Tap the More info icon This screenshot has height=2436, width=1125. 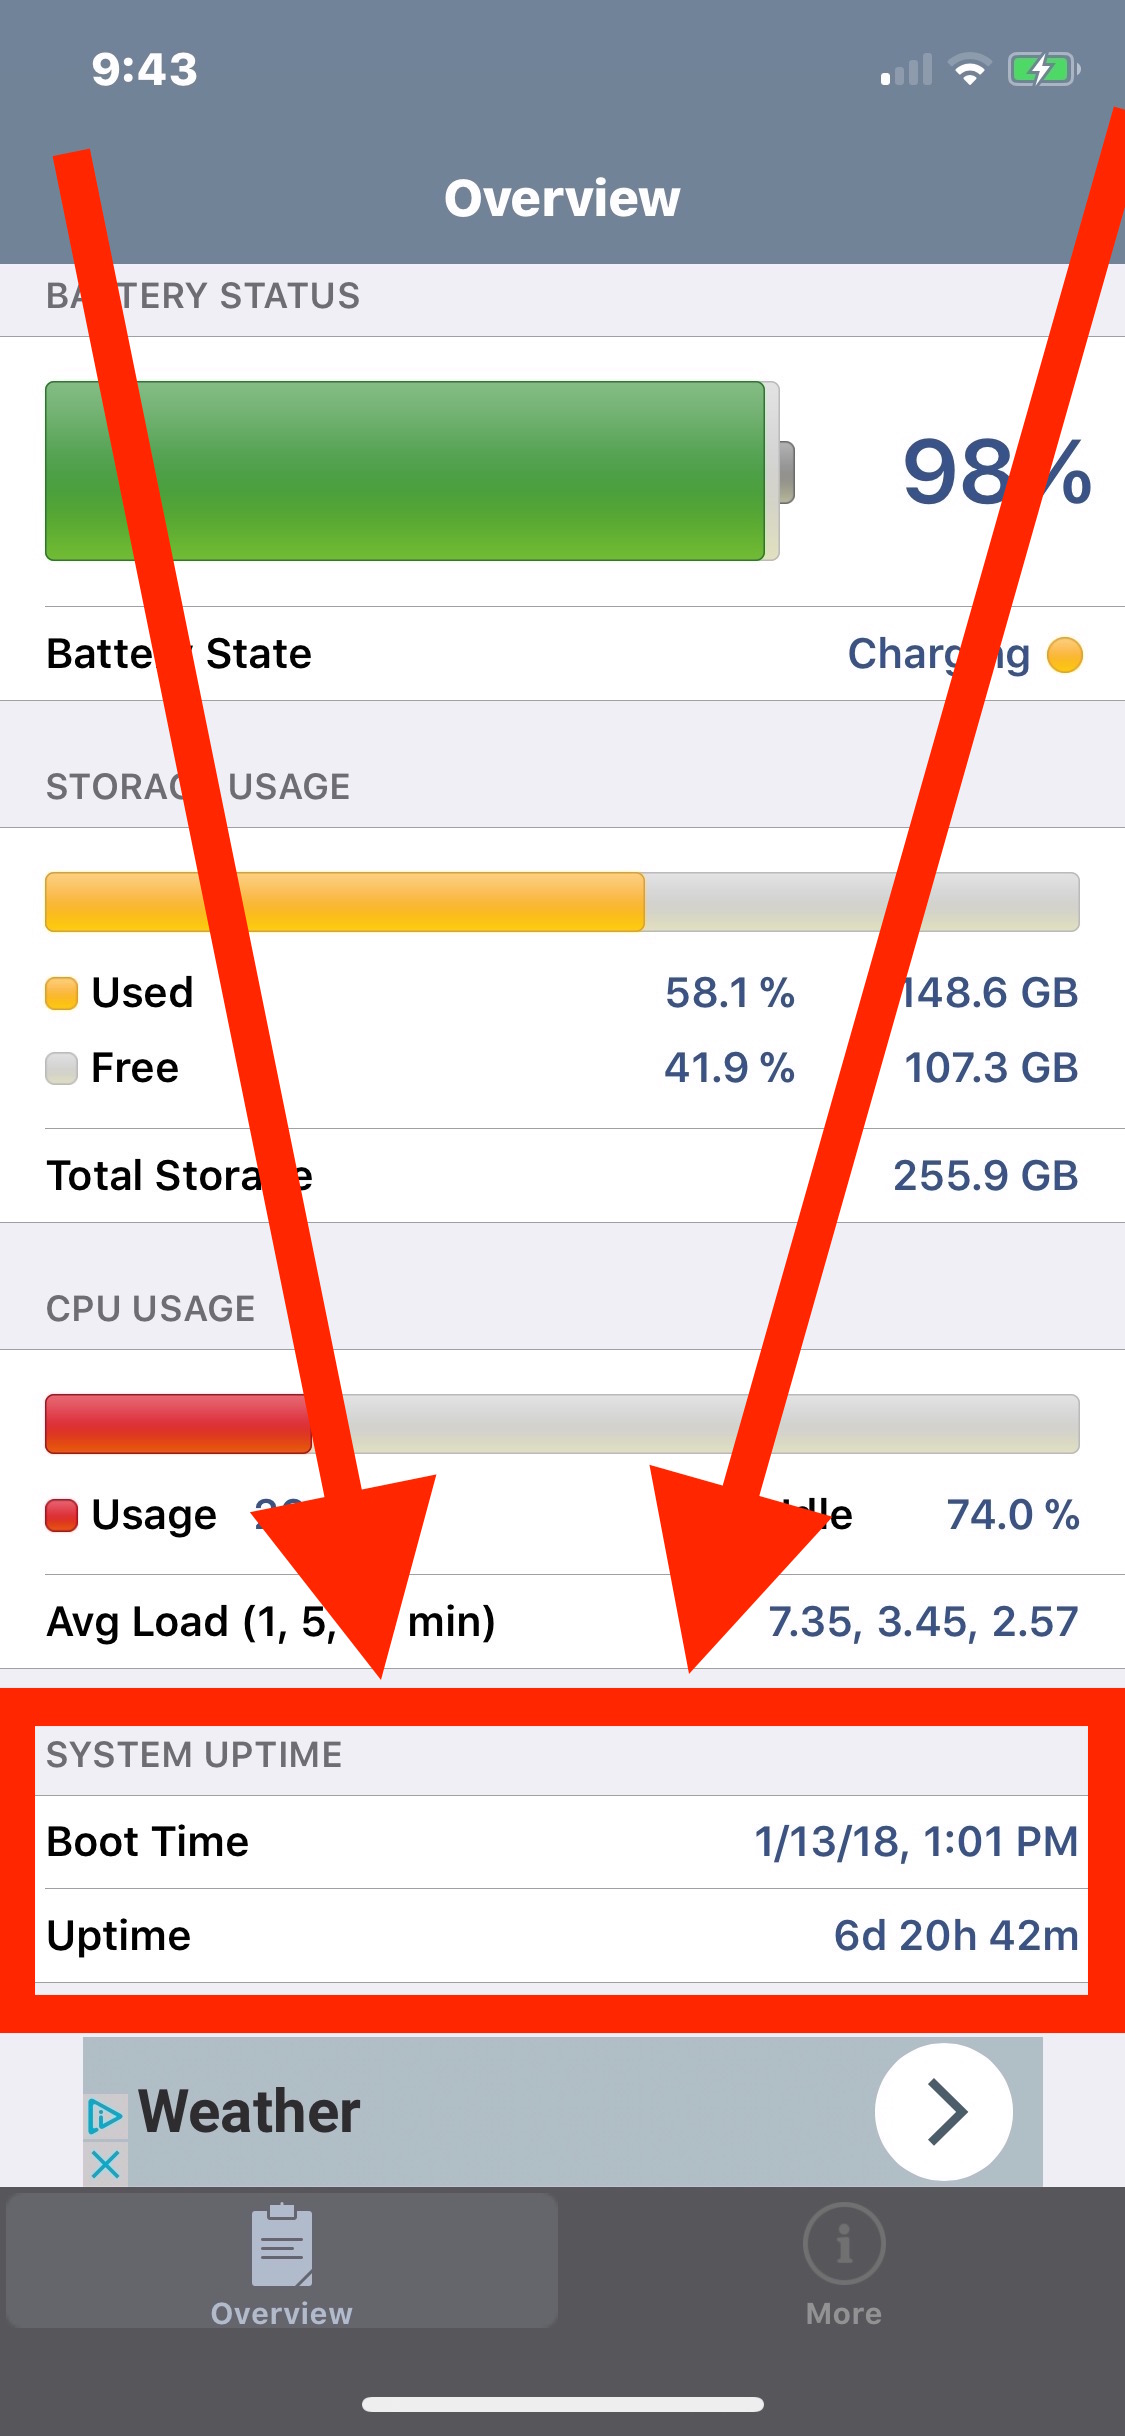point(844,2243)
